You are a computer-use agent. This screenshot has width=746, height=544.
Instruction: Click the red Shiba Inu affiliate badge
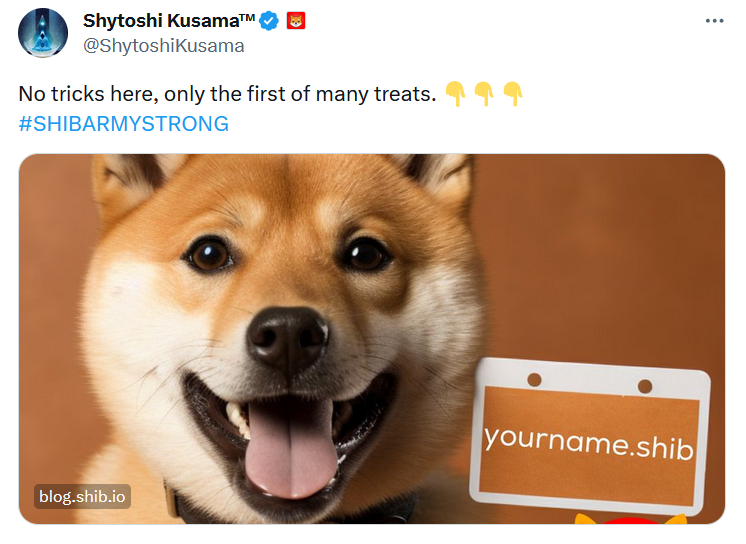(296, 21)
